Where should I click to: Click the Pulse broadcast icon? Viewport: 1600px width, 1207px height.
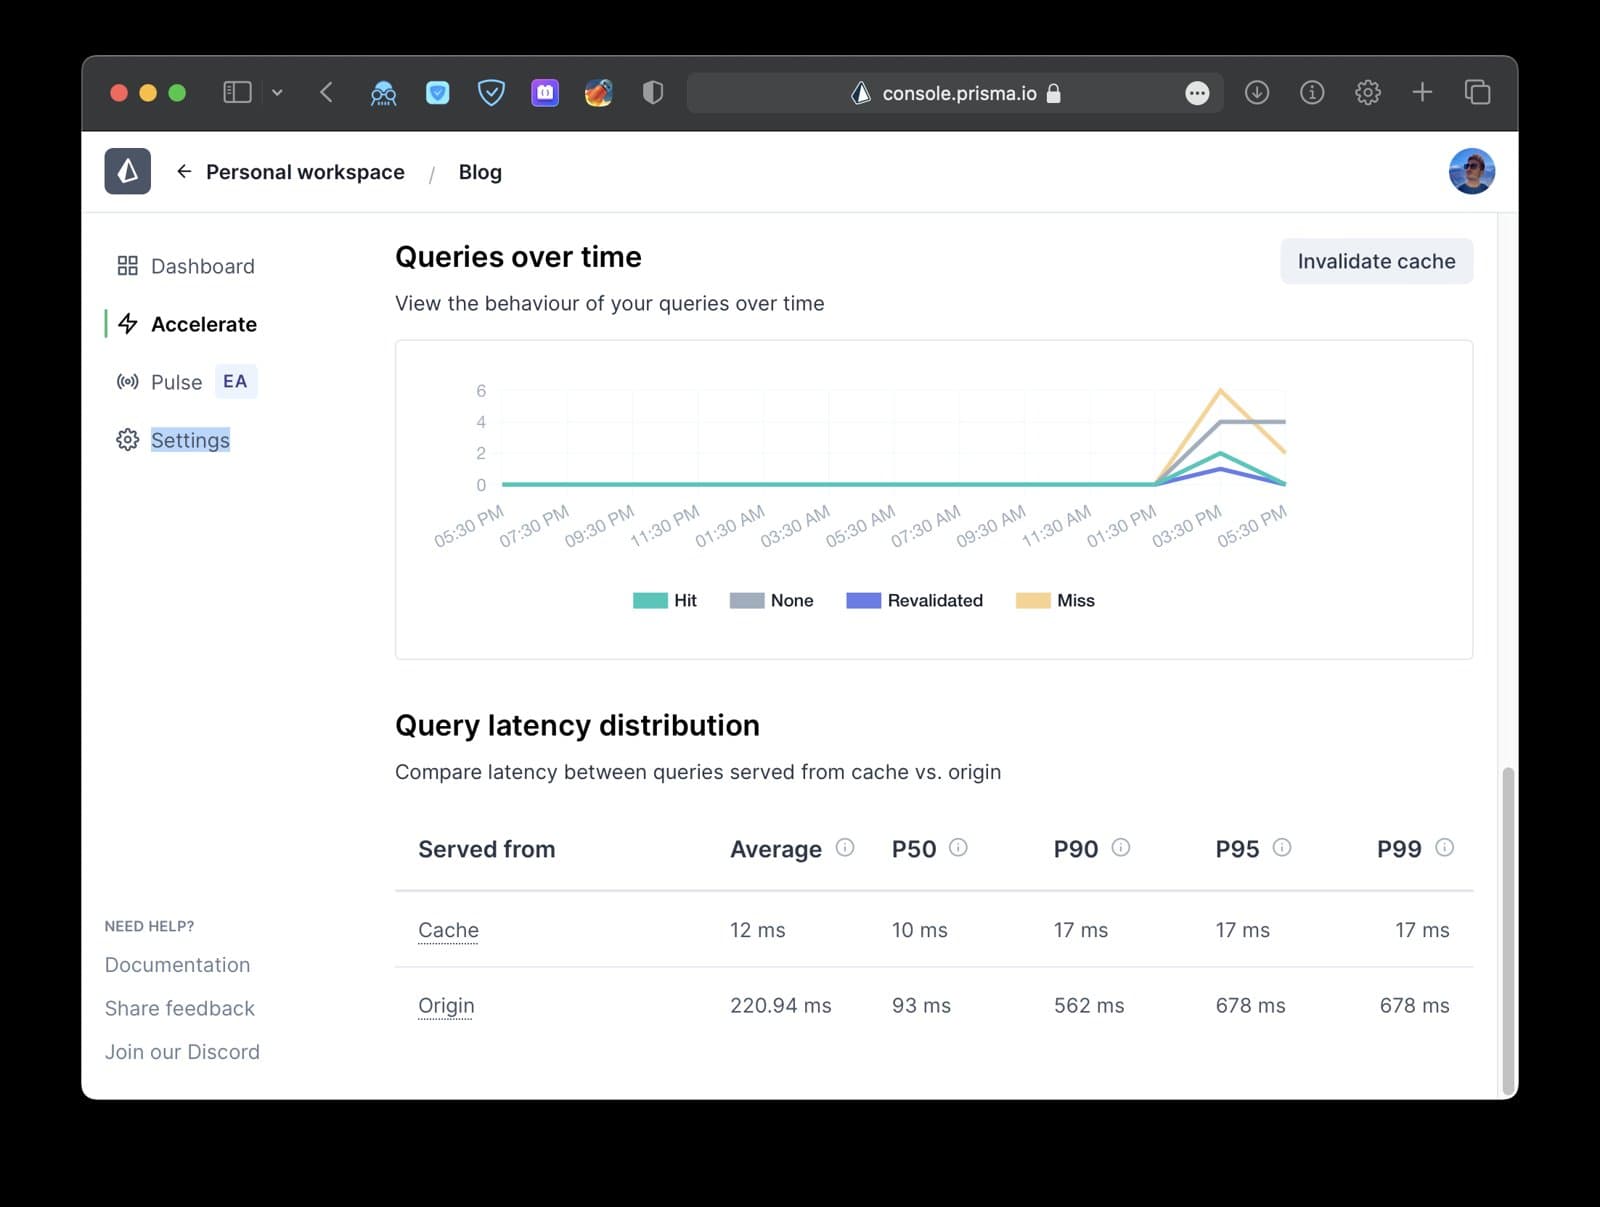(127, 382)
